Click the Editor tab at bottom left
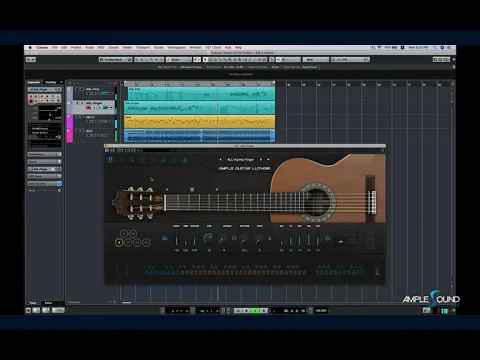This screenshot has width=480, height=360. click(49, 303)
